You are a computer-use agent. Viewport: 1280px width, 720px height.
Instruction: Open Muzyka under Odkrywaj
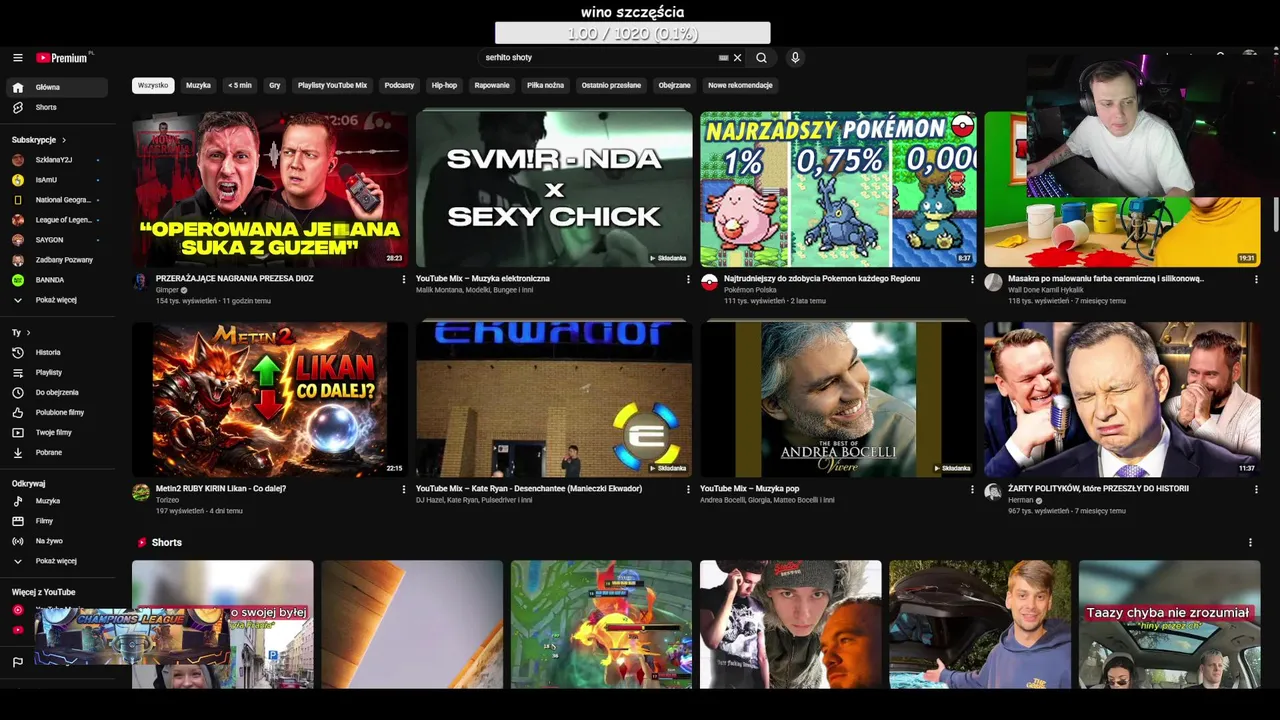click(x=59, y=501)
